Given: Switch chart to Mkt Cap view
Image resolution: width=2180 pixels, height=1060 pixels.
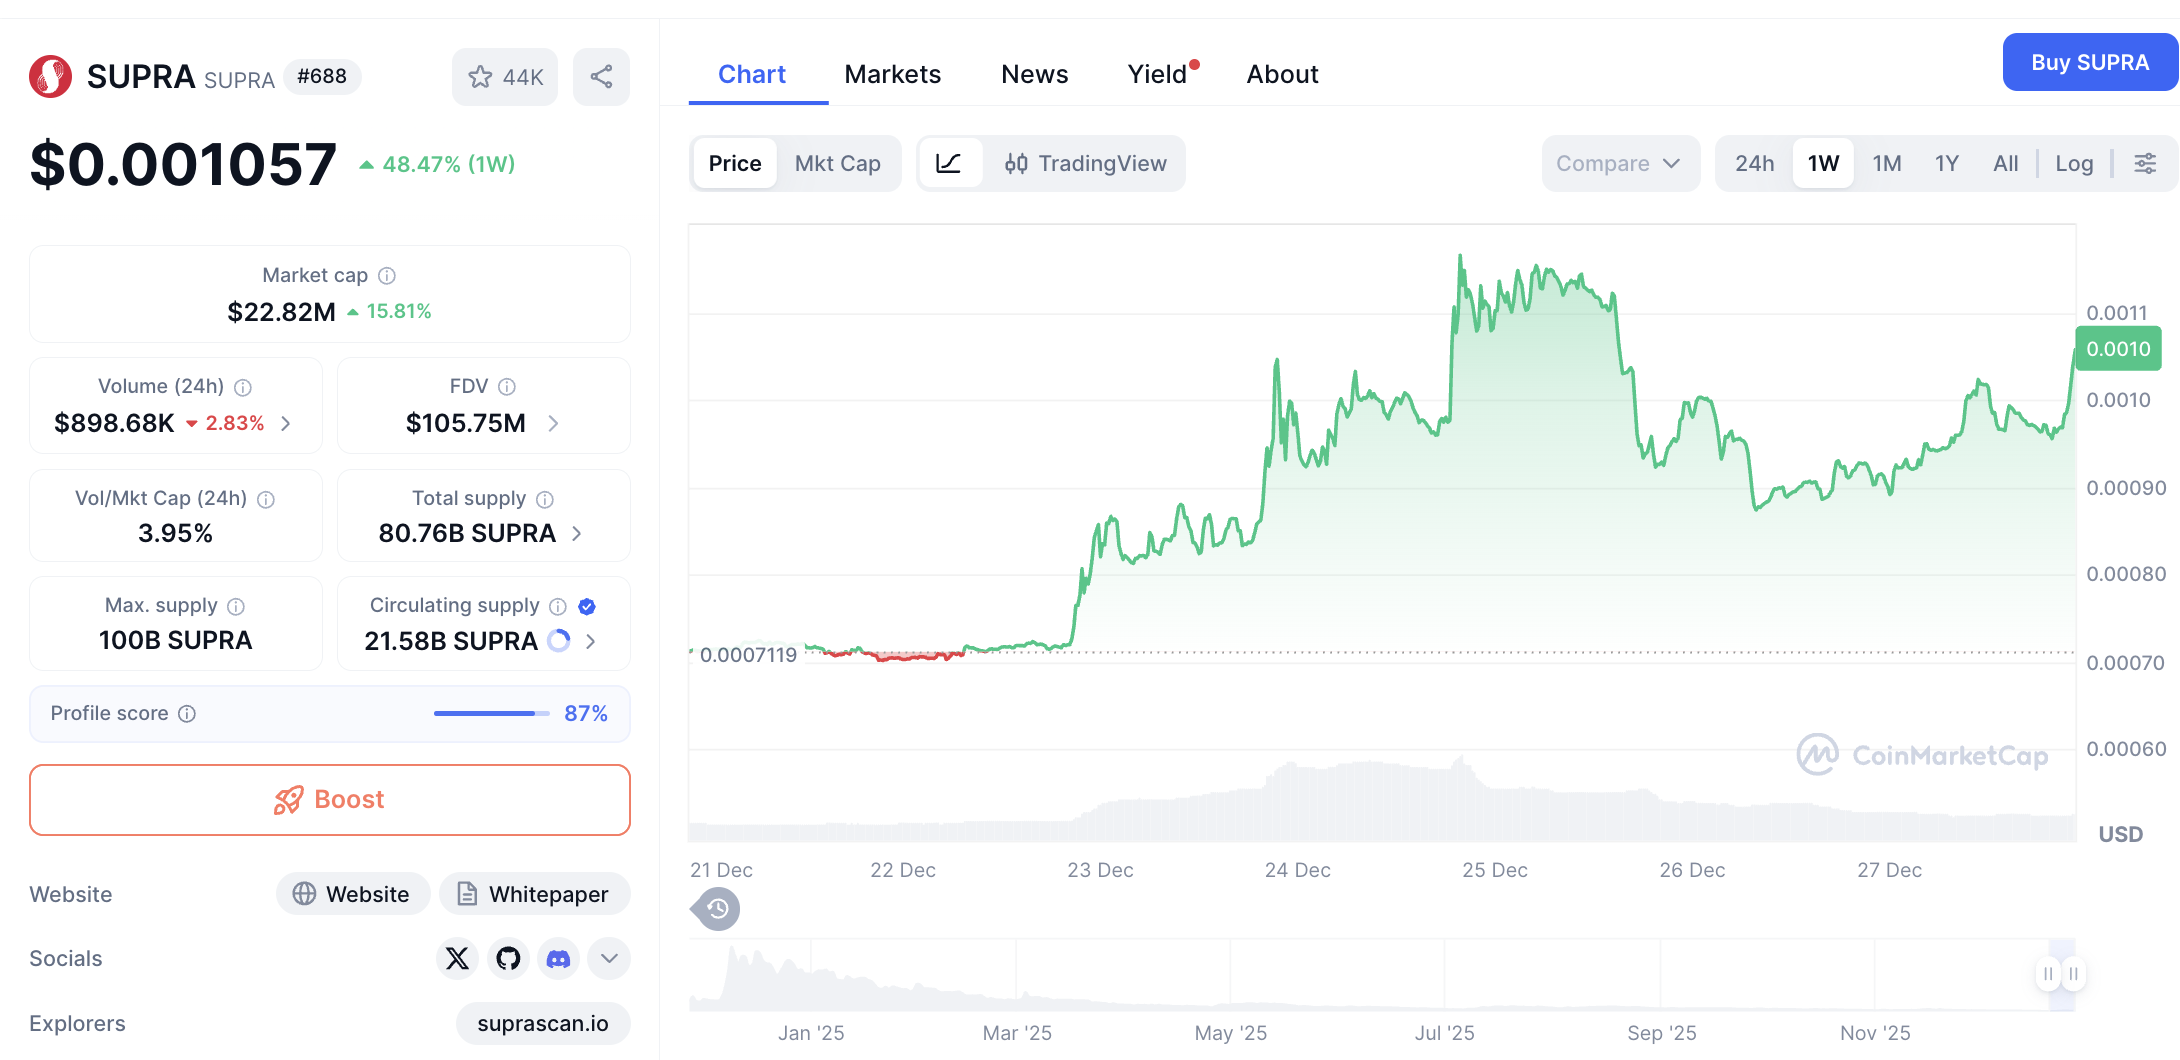Looking at the screenshot, I should coord(837,163).
